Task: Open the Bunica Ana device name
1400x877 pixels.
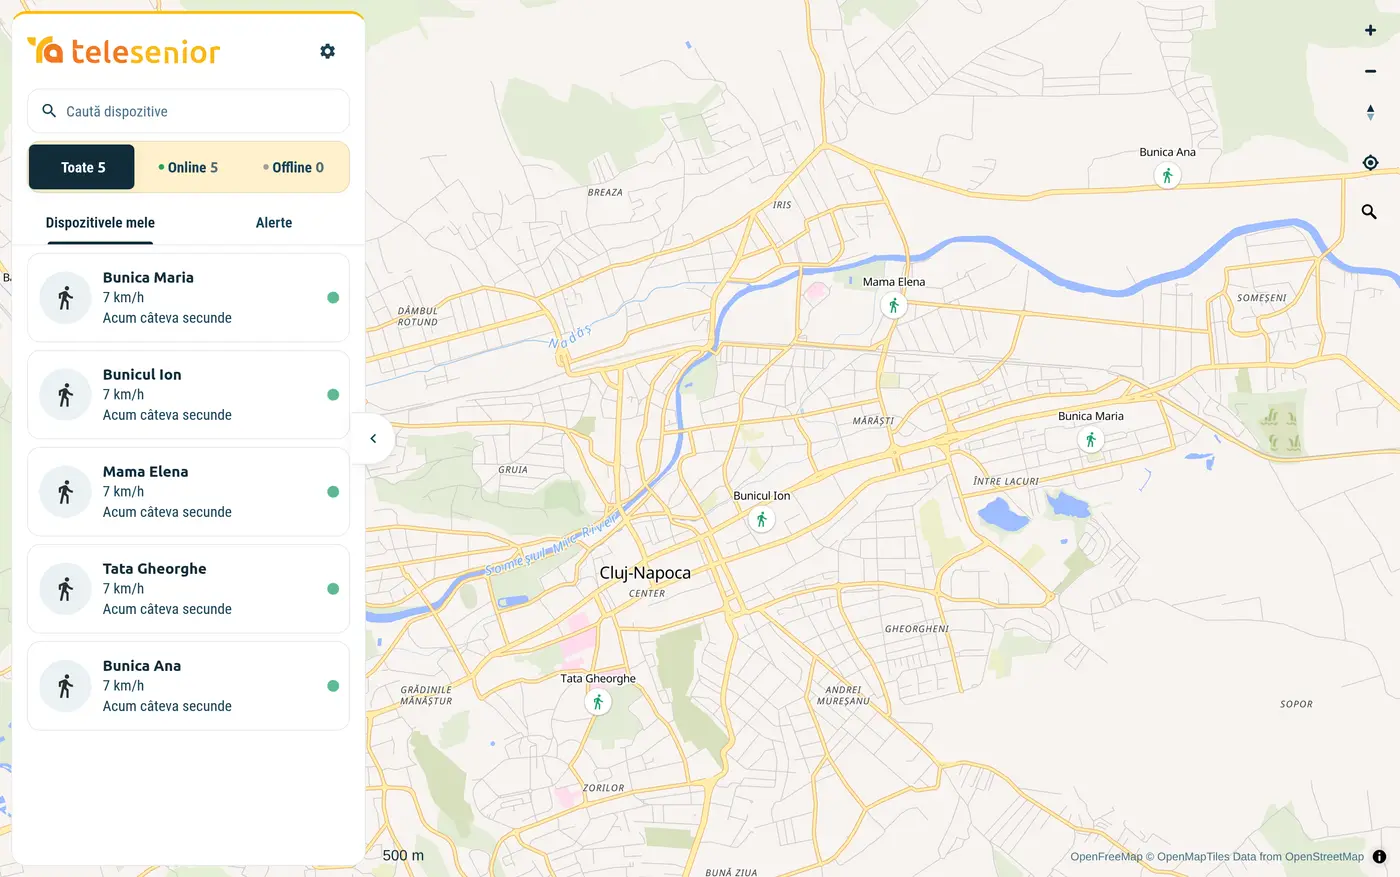Action: (142, 665)
